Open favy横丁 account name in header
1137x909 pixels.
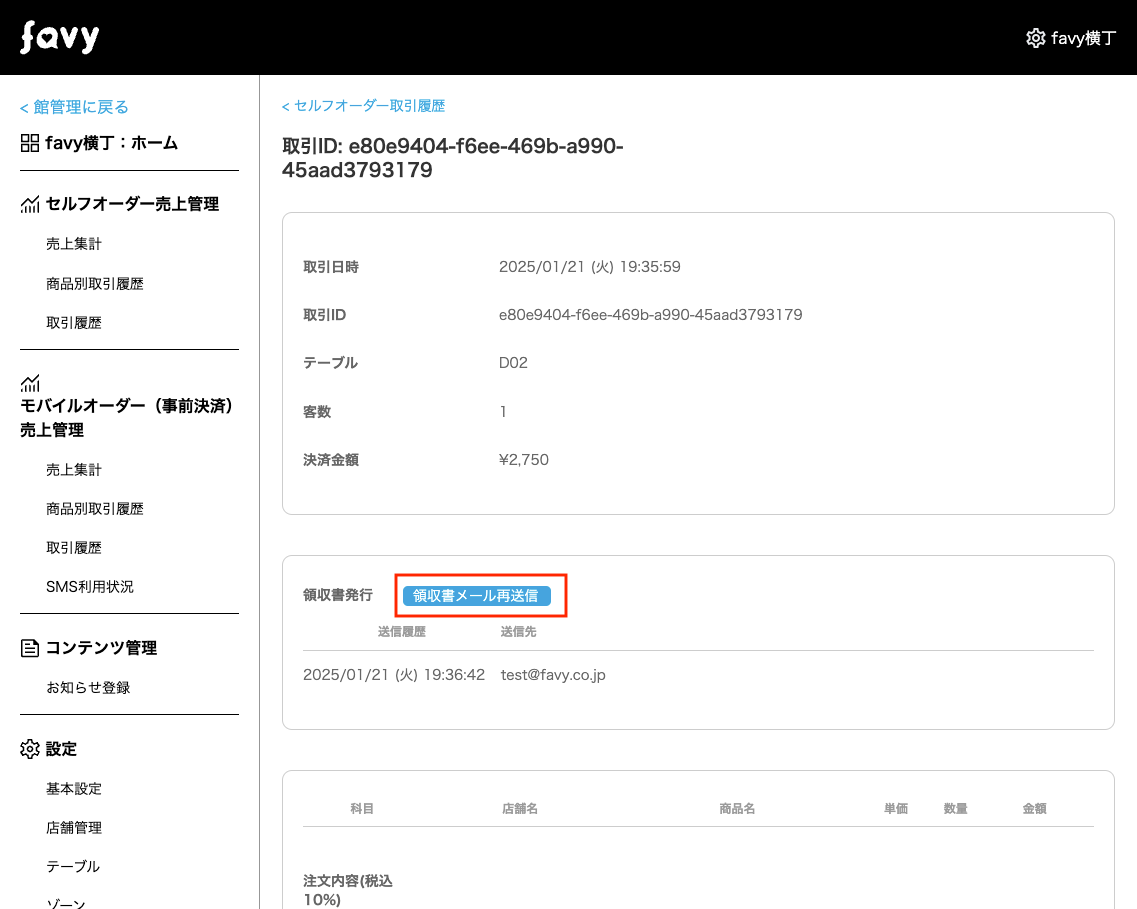(x=1083, y=38)
